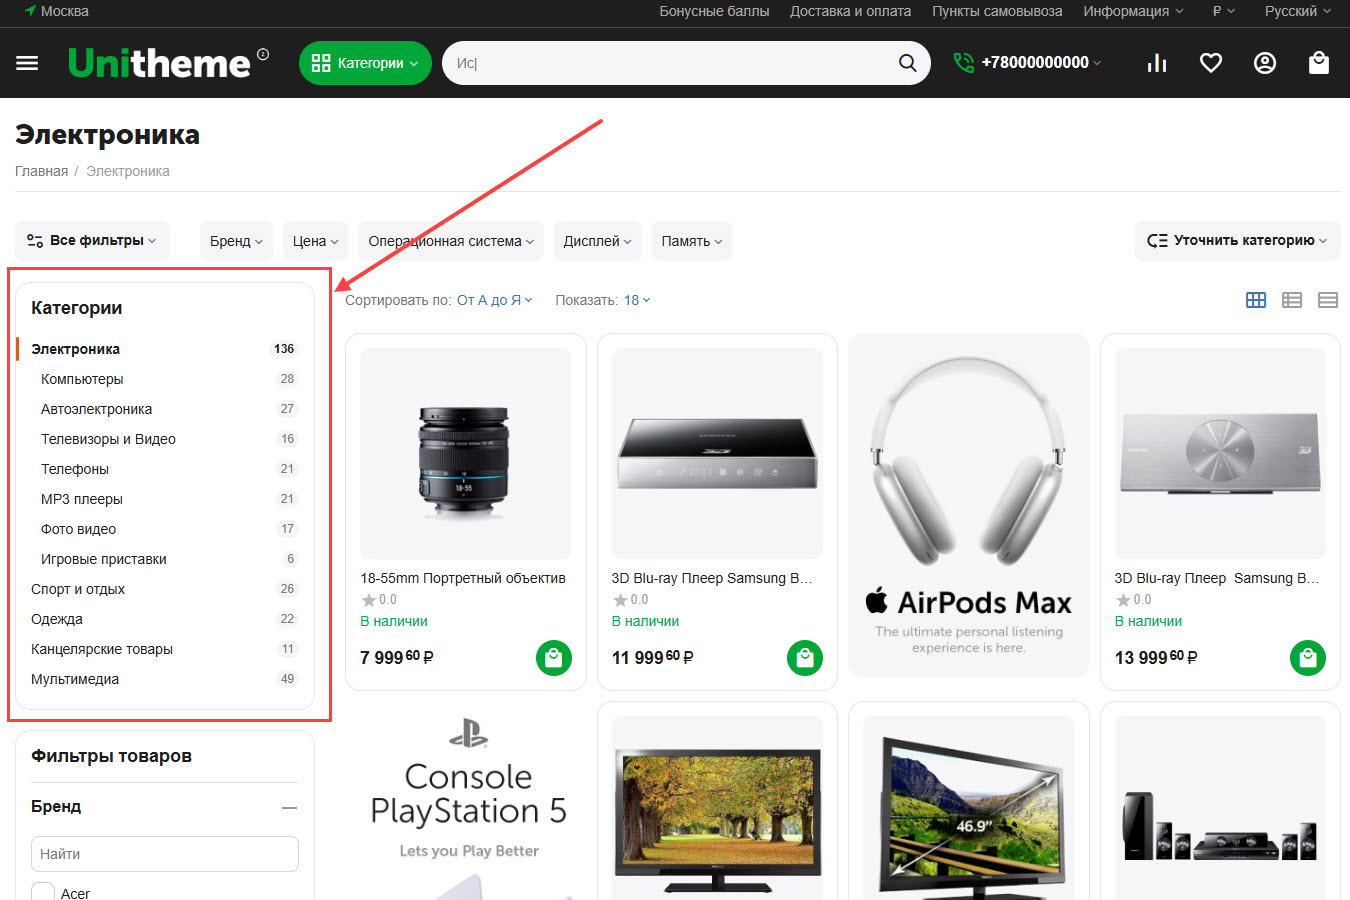
Task: Select Телефоны in the categories list
Action: point(75,469)
